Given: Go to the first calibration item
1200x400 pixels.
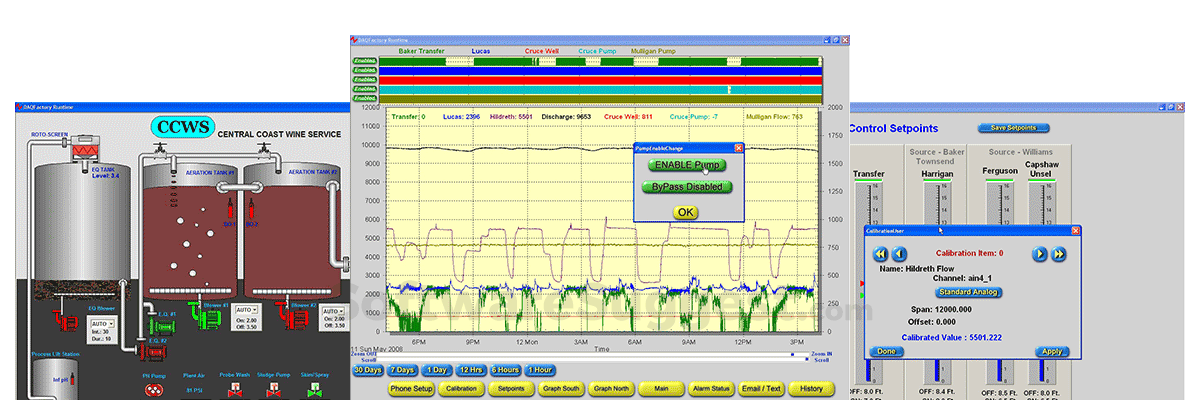Looking at the screenshot, I should pyautogui.click(x=880, y=254).
